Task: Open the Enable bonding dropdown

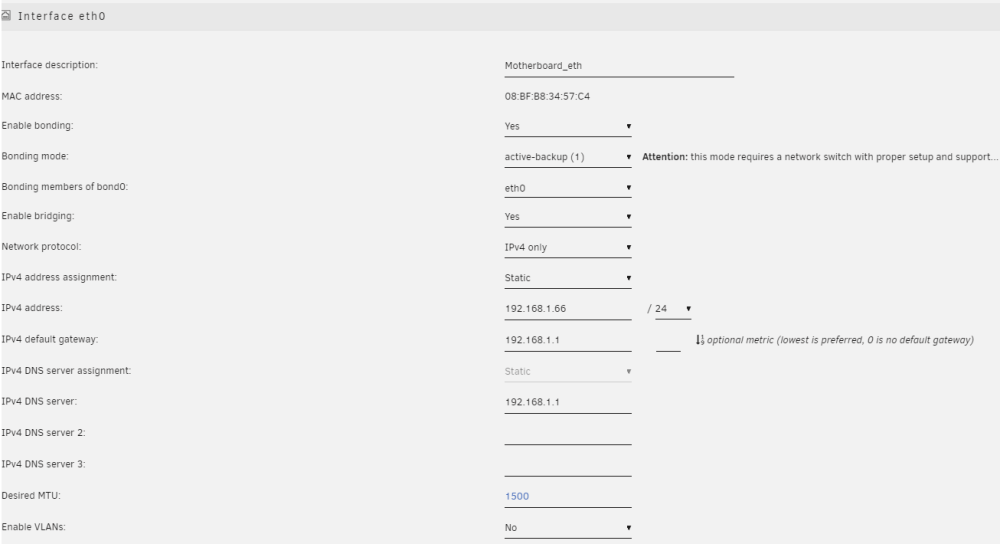Action: [x=568, y=126]
